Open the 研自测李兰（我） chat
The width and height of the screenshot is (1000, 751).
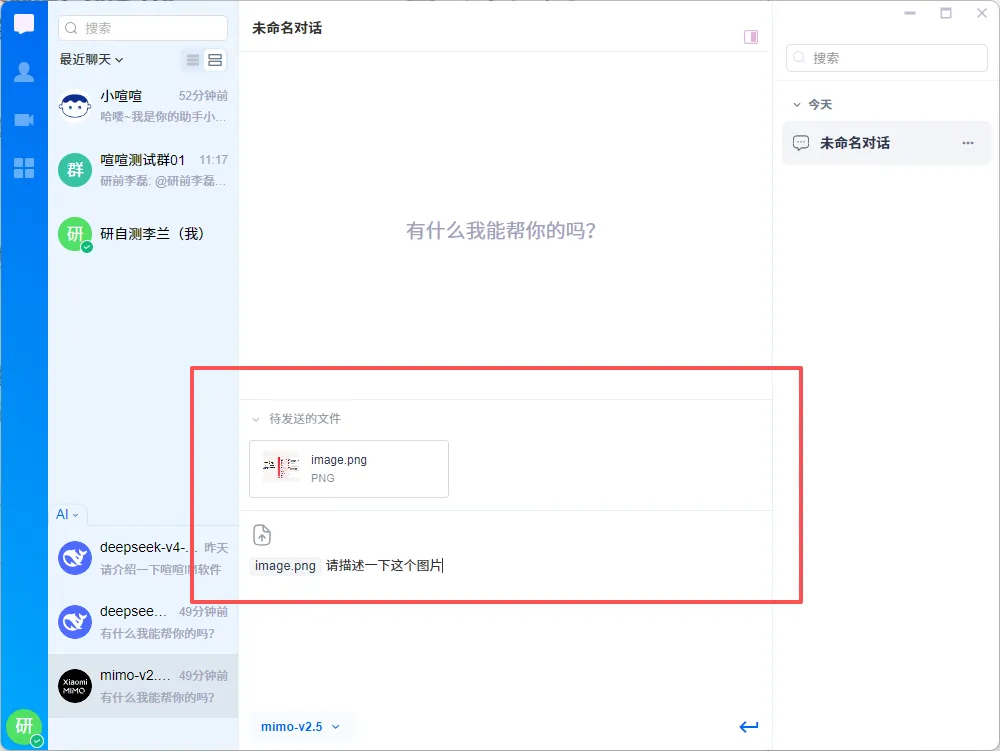coord(143,234)
